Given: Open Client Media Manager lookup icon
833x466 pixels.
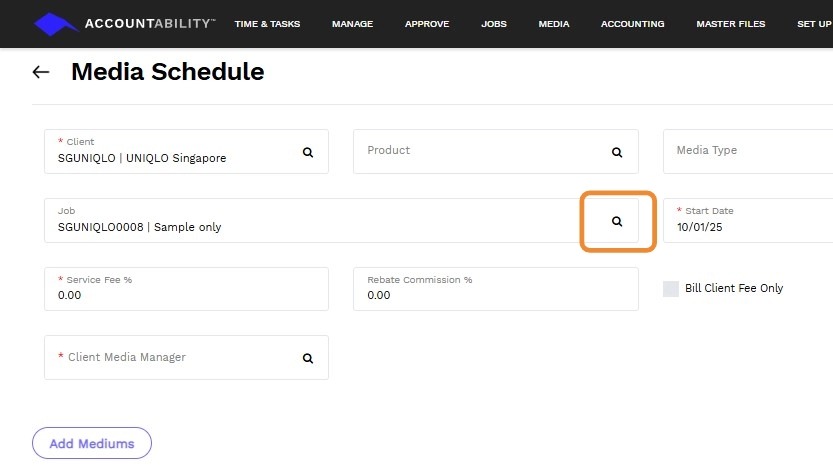Looking at the screenshot, I should click(x=308, y=358).
